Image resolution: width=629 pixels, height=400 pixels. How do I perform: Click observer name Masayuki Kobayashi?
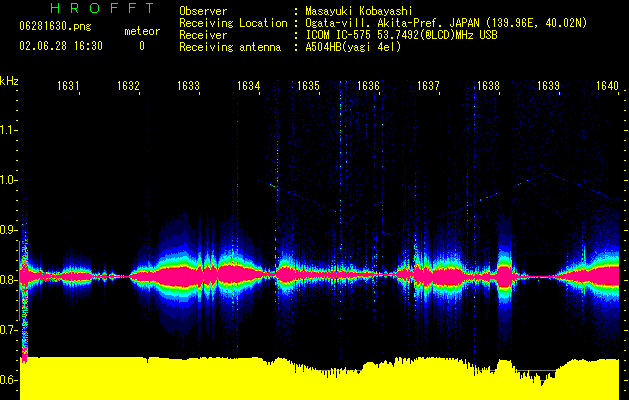tap(358, 11)
